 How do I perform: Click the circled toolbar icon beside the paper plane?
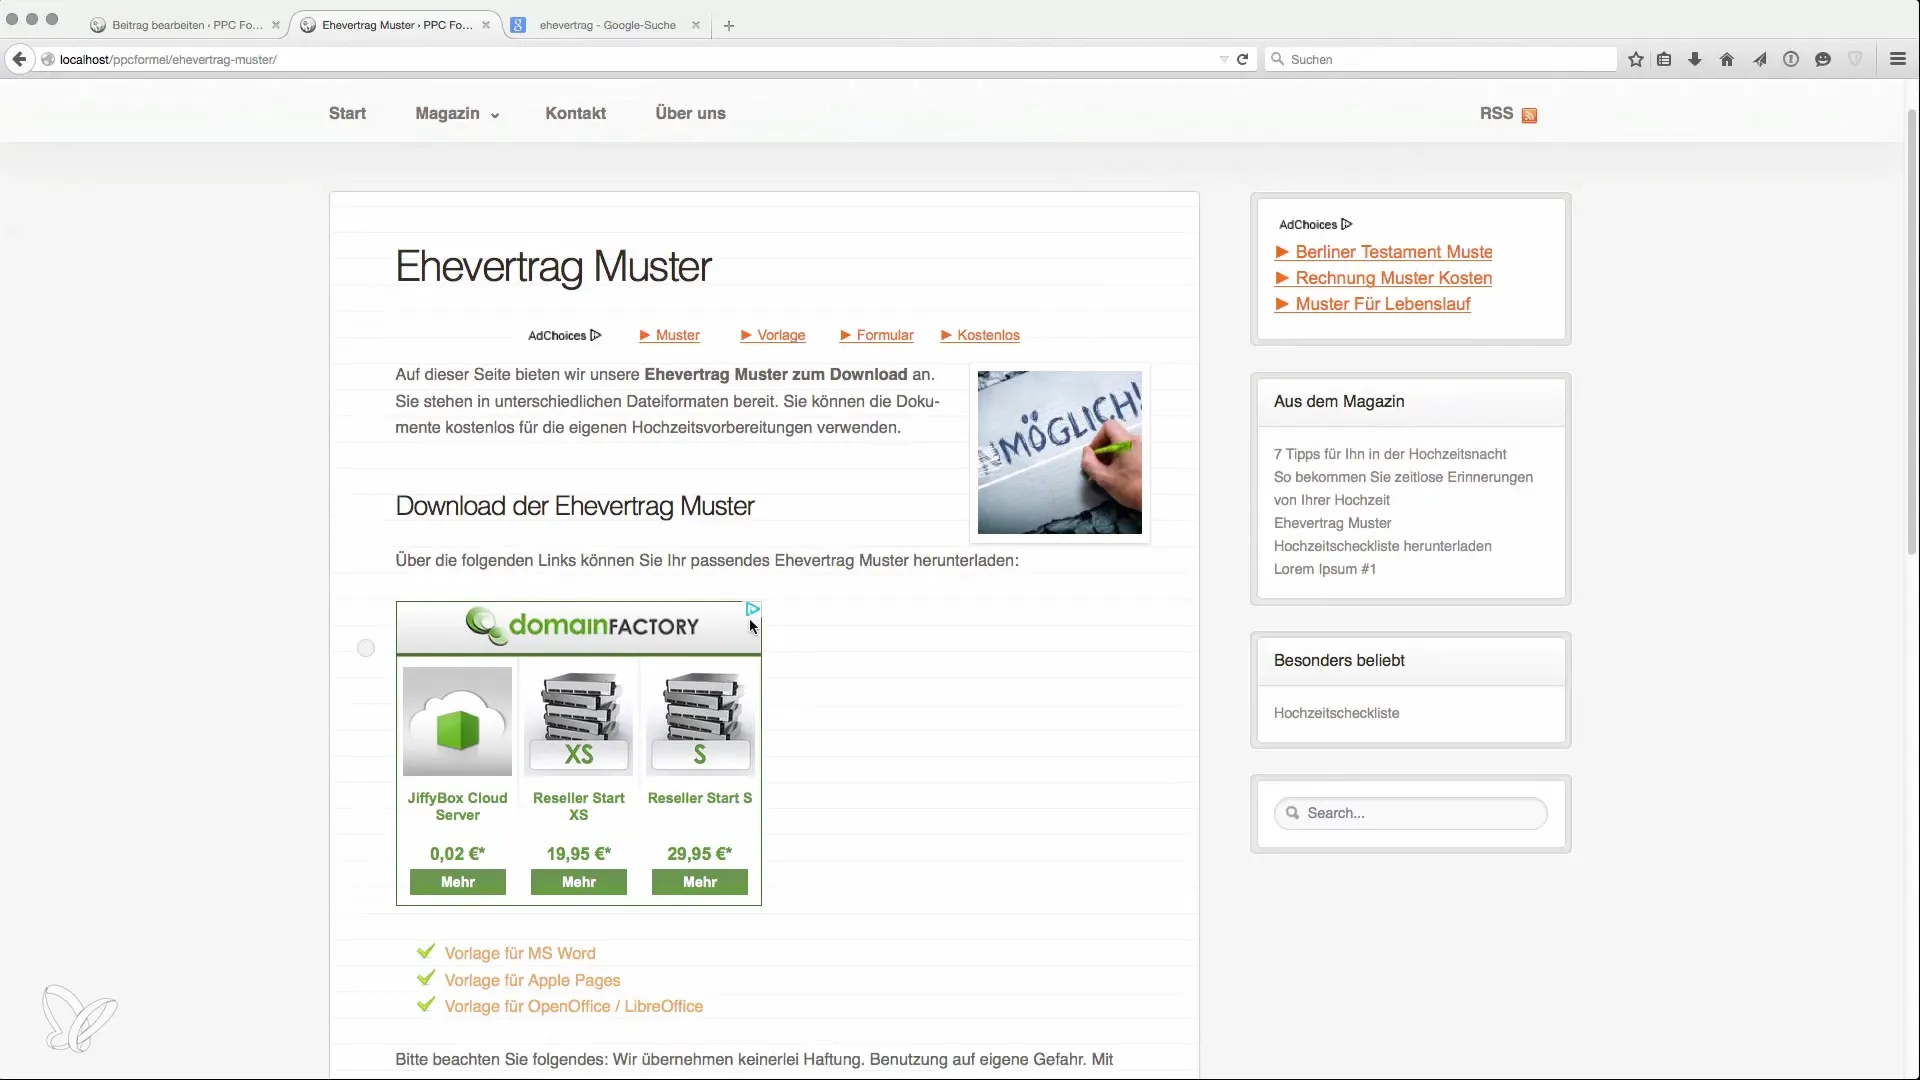[x=1791, y=59]
